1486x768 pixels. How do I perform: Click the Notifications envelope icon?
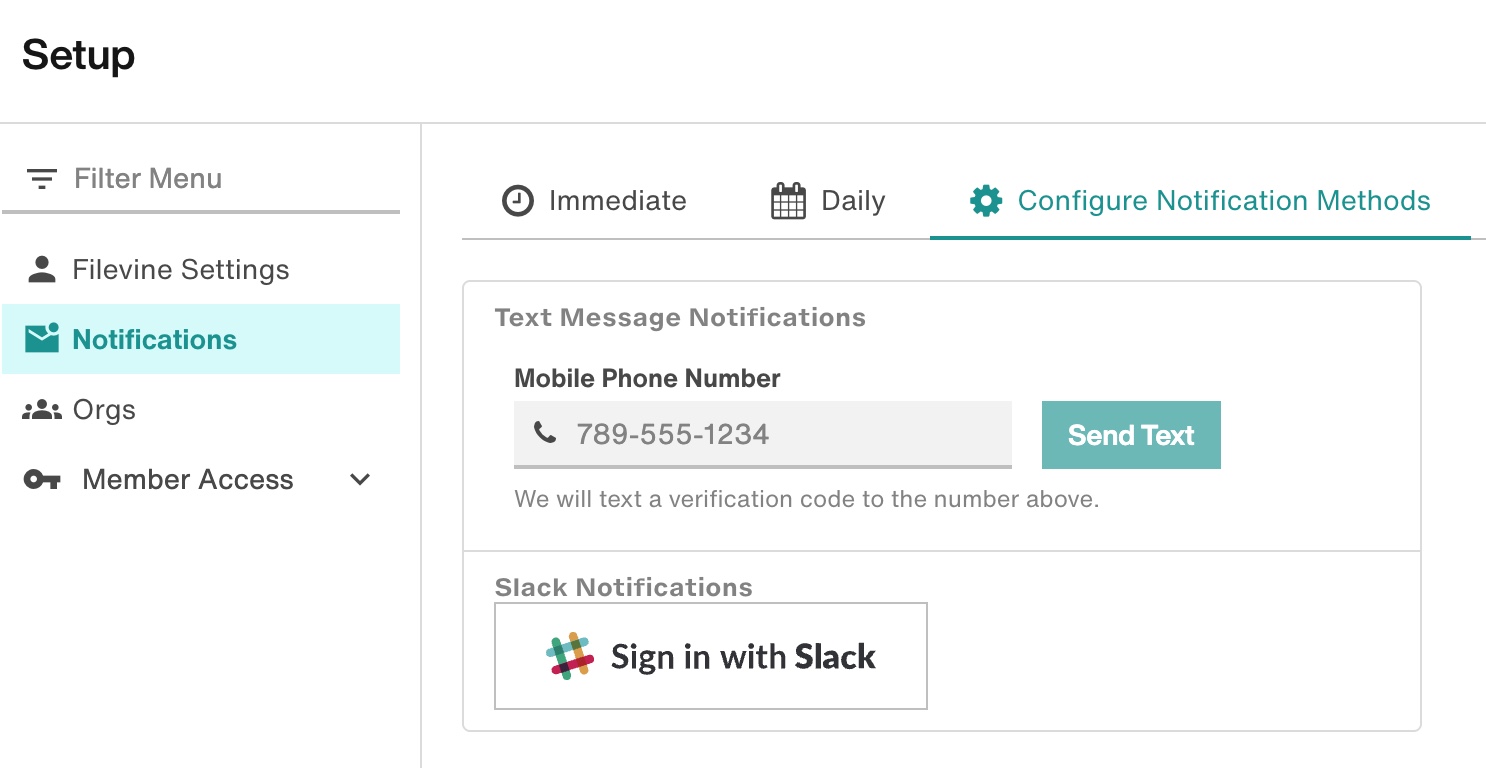pos(42,339)
